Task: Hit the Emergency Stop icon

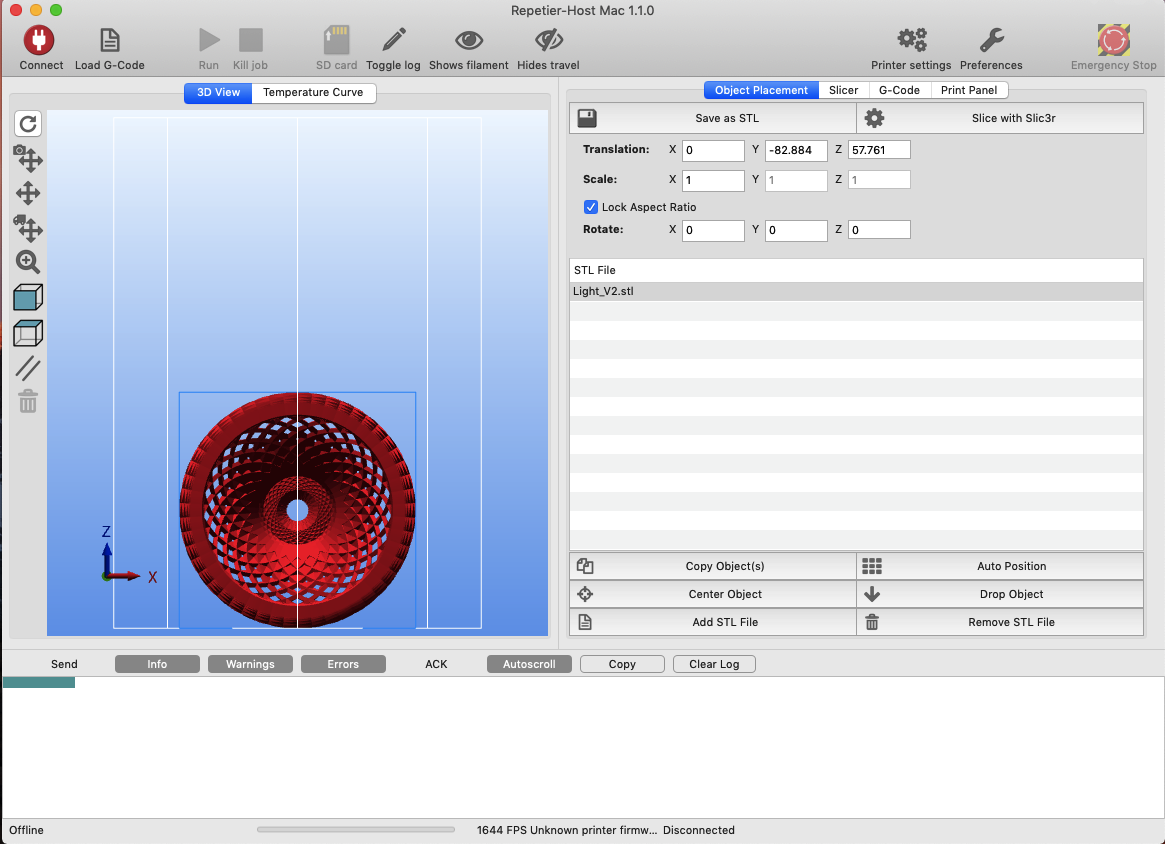Action: 1114,40
